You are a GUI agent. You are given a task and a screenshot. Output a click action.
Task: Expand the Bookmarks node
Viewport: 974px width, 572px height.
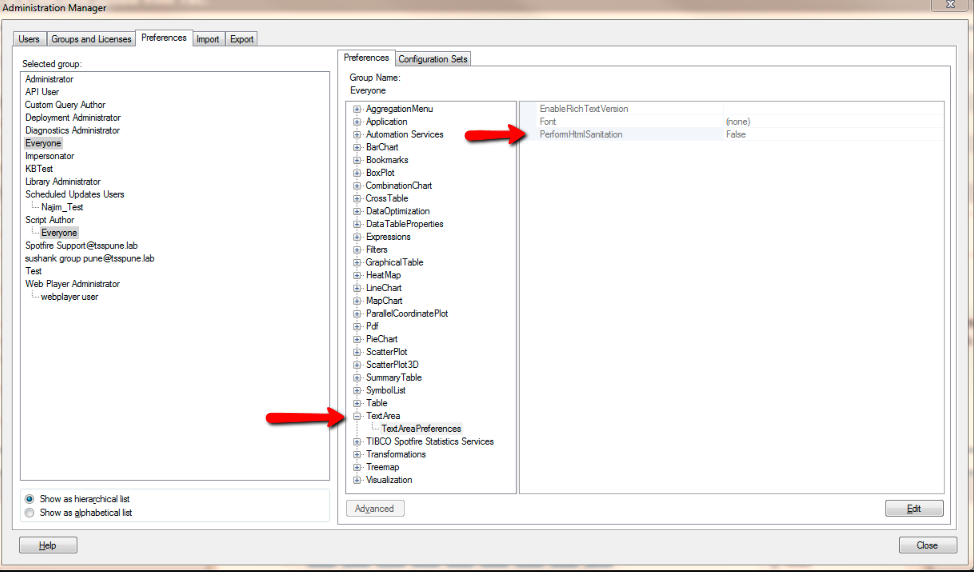coord(357,160)
